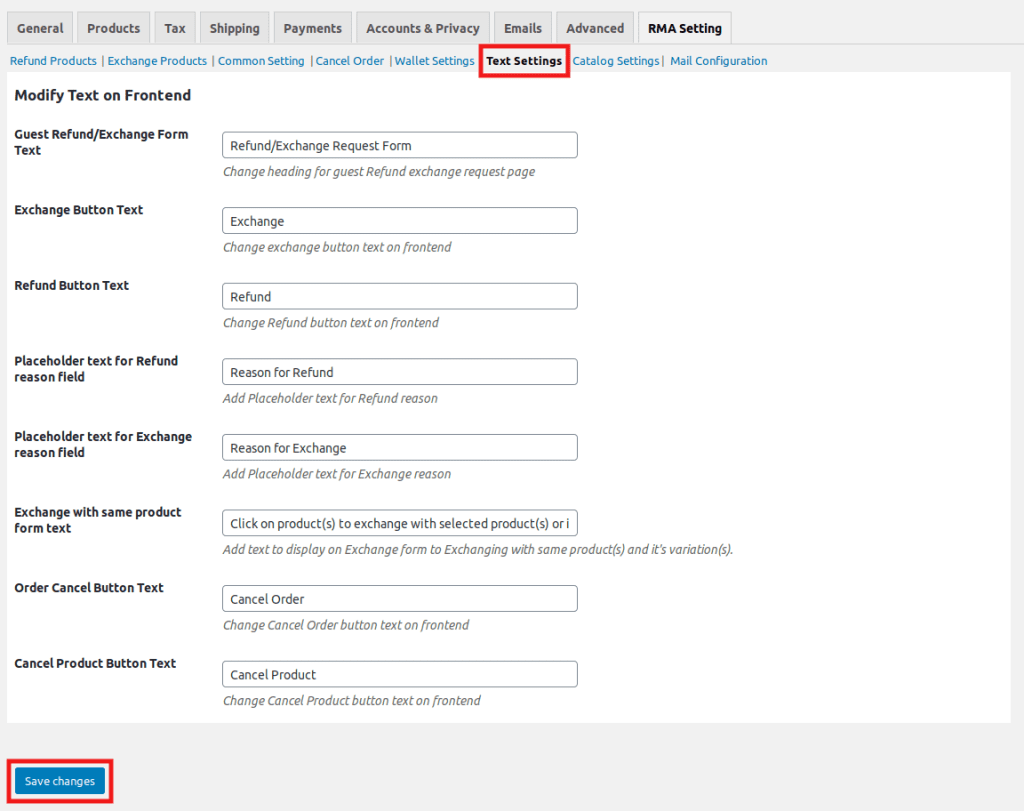Click the Cancel Product Button Text field
Viewport: 1024px width, 811px height.
[399, 674]
